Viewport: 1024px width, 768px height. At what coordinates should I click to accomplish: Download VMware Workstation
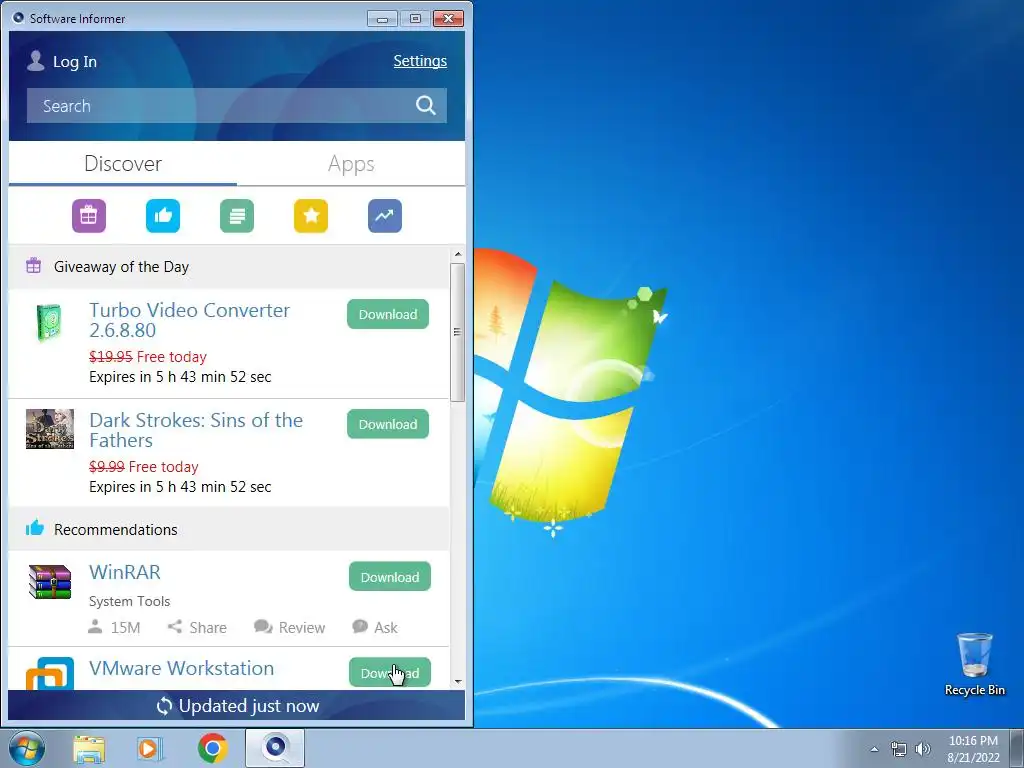click(390, 673)
